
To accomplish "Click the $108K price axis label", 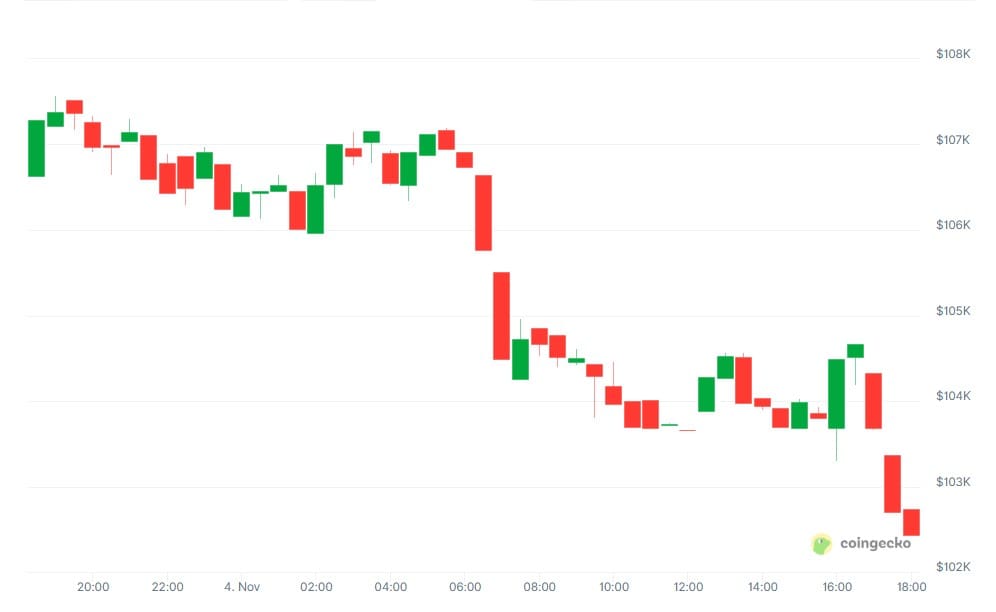I will (x=953, y=54).
